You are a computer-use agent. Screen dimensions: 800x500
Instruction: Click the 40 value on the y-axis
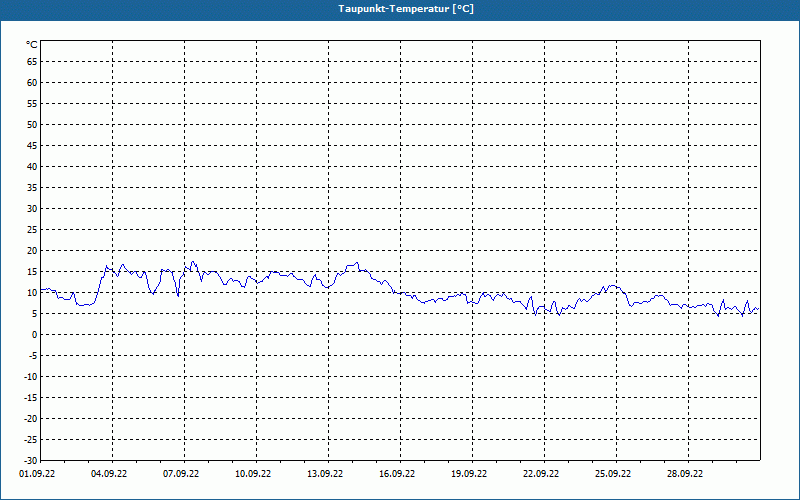pos(32,167)
